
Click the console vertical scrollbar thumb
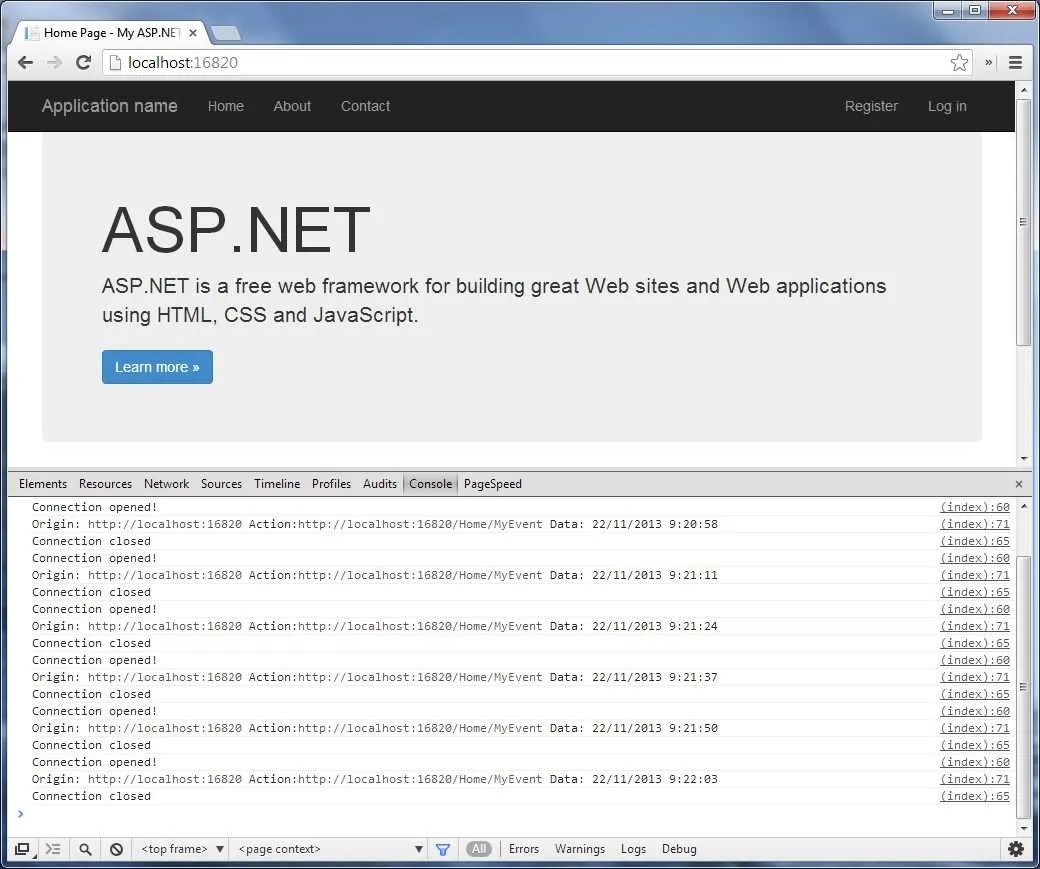(x=1023, y=687)
